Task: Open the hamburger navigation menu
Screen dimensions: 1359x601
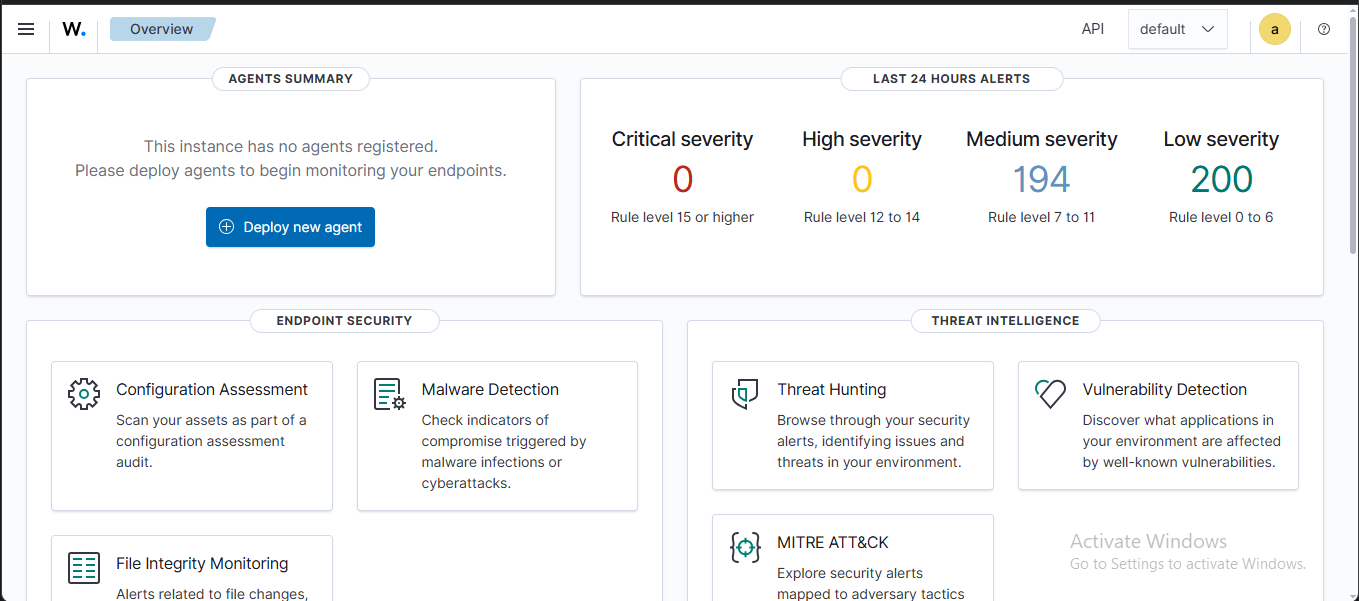Action: click(x=26, y=29)
